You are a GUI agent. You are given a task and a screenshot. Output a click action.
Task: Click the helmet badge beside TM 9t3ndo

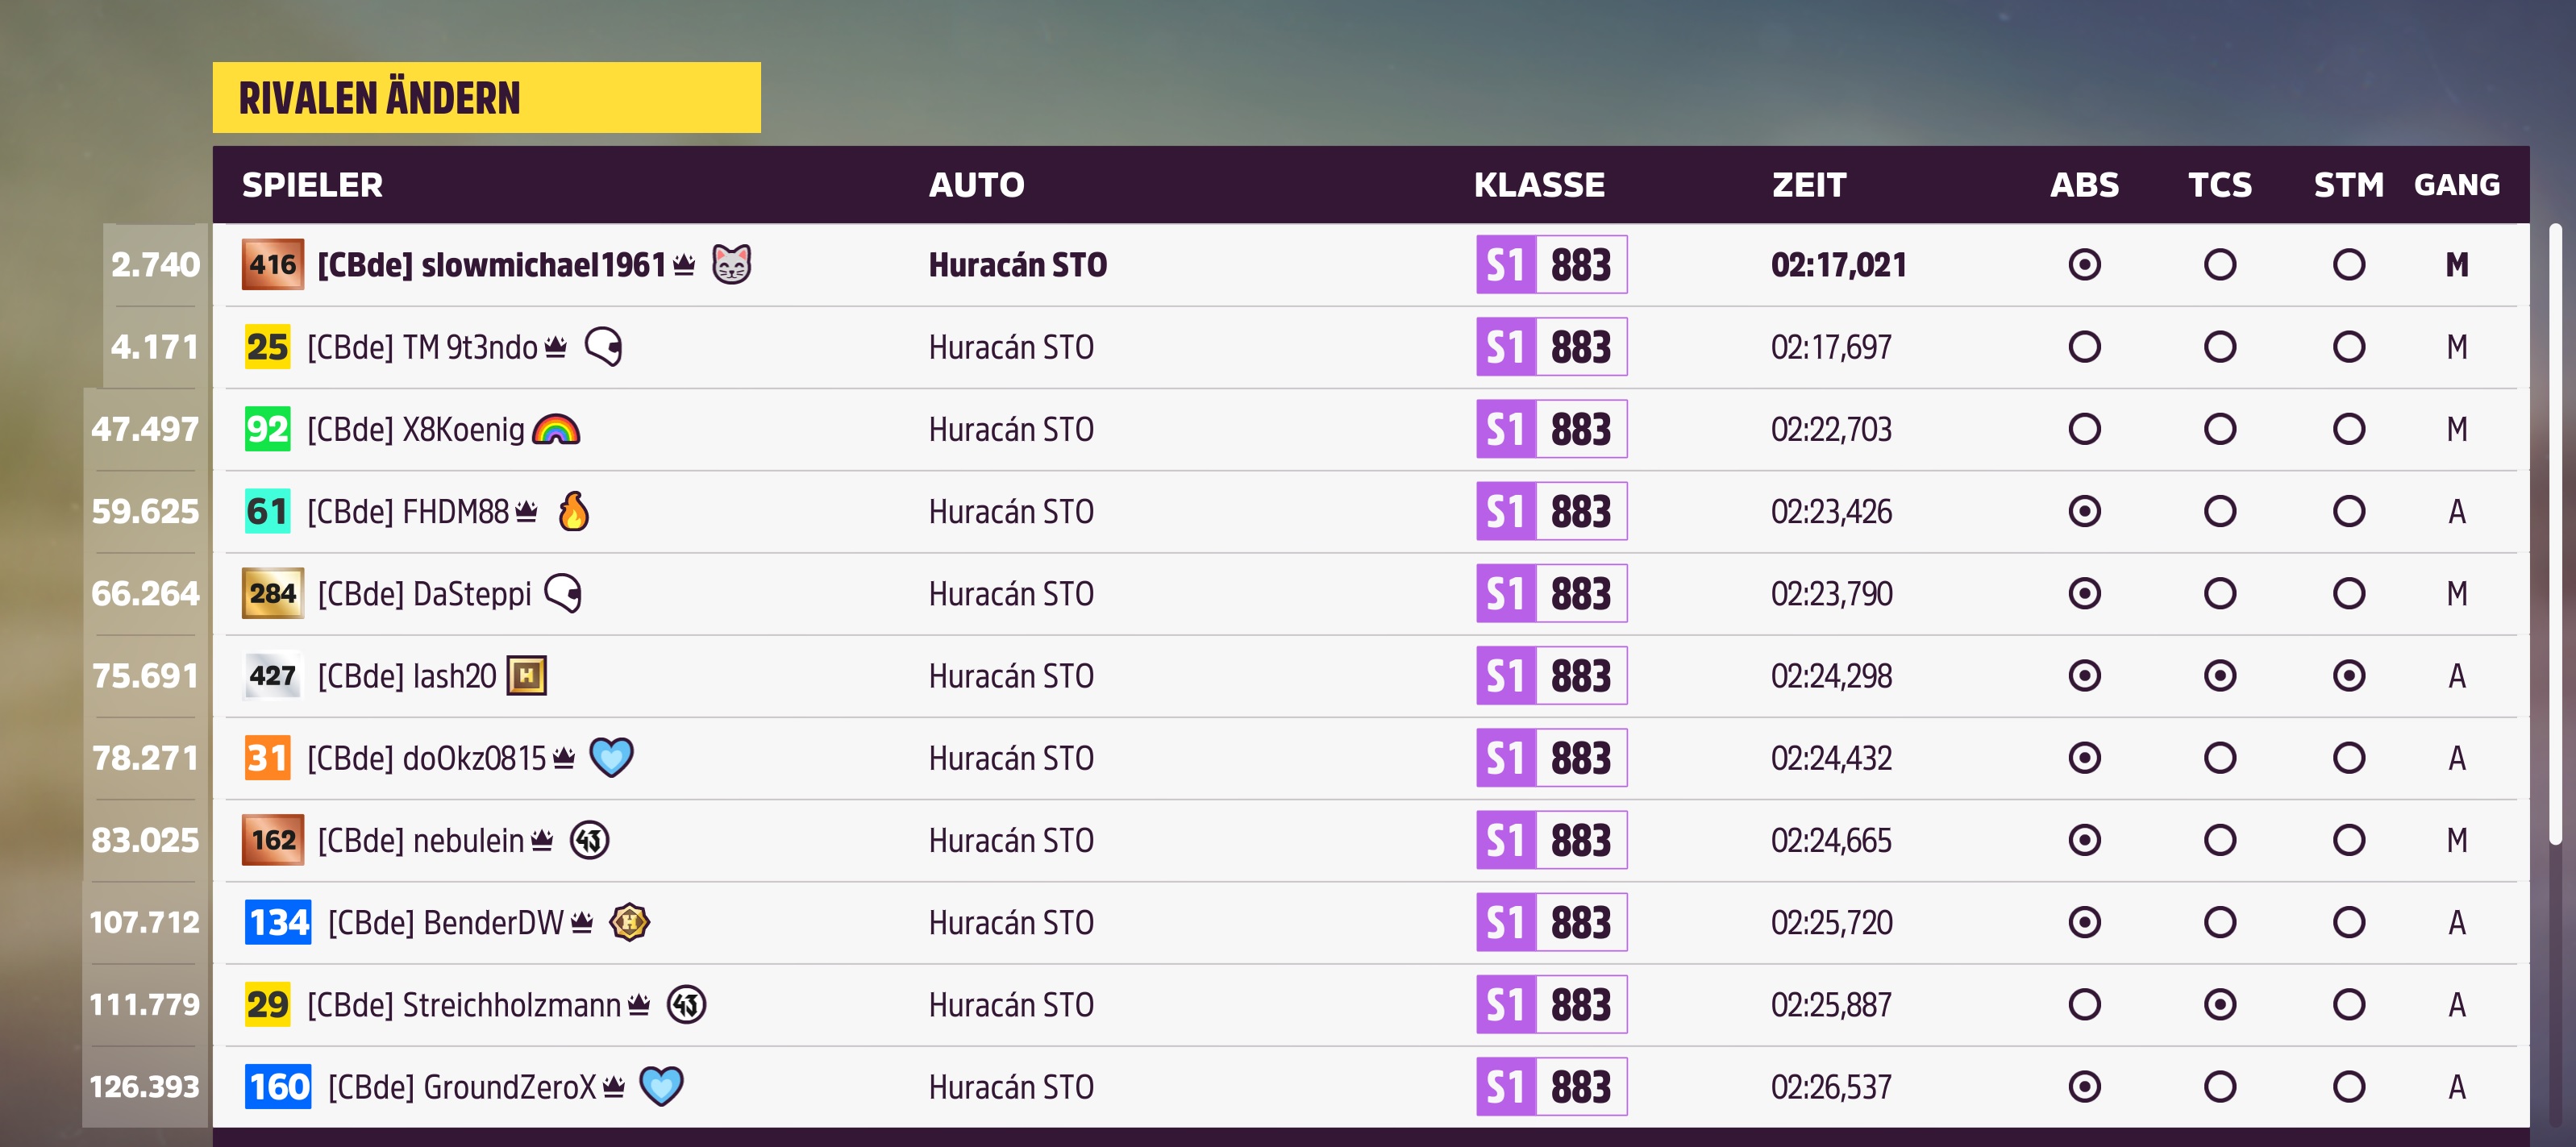coord(603,347)
